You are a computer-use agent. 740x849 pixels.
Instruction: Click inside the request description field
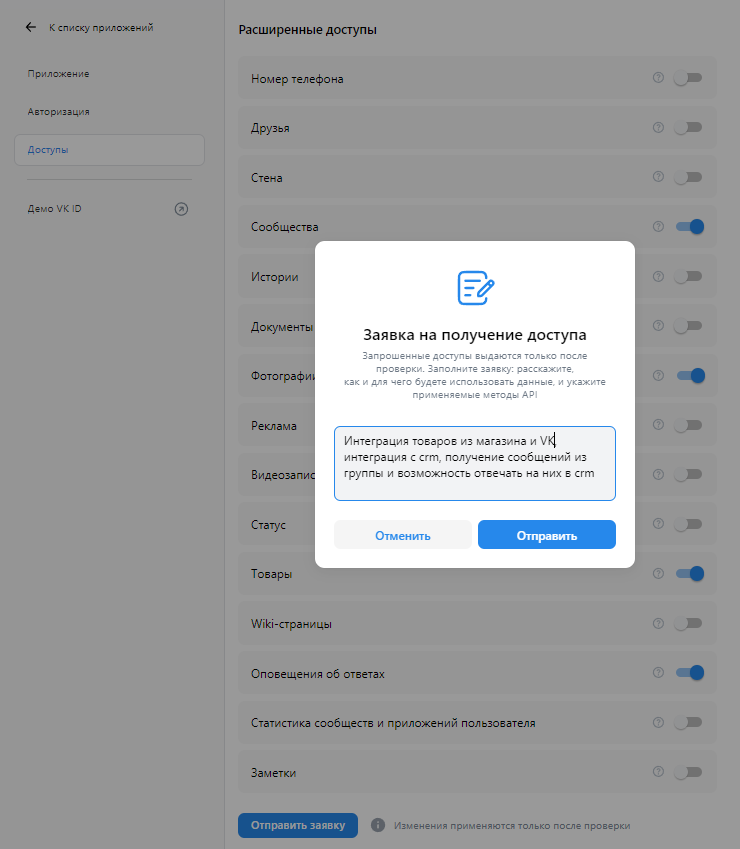click(x=474, y=463)
